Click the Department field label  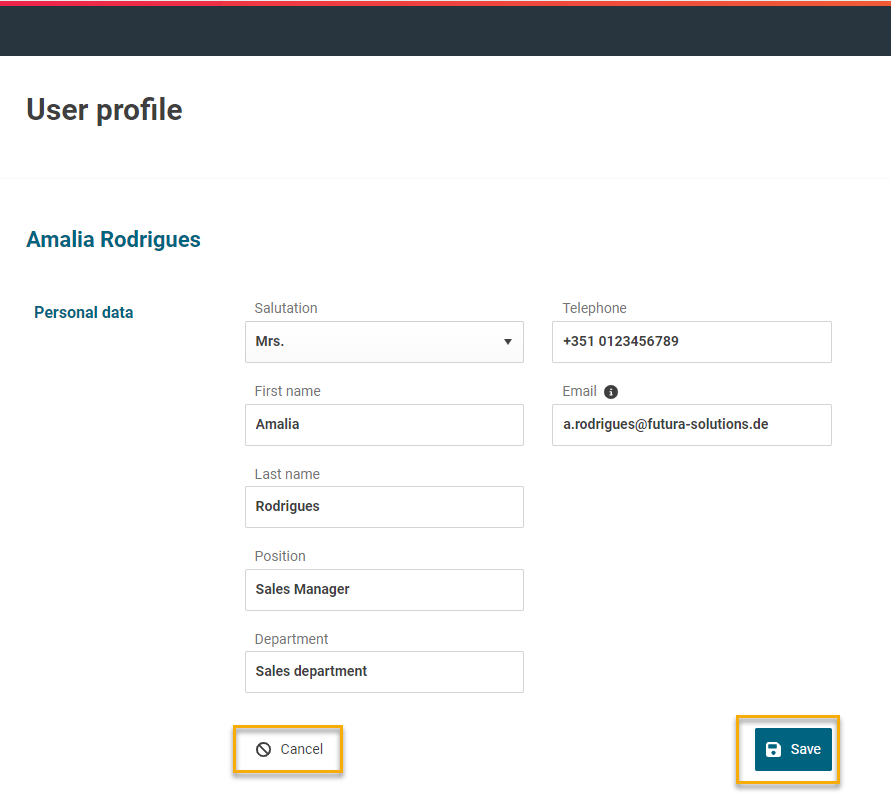click(291, 639)
